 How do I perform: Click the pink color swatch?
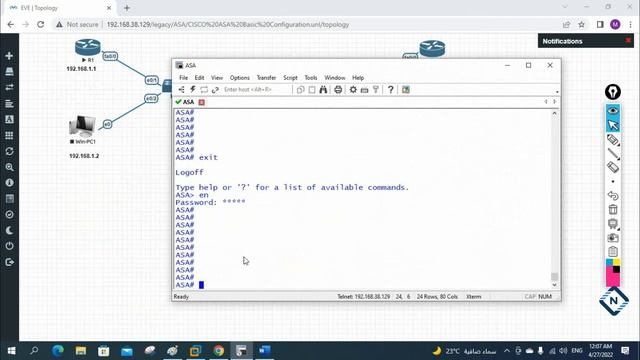coord(613,280)
